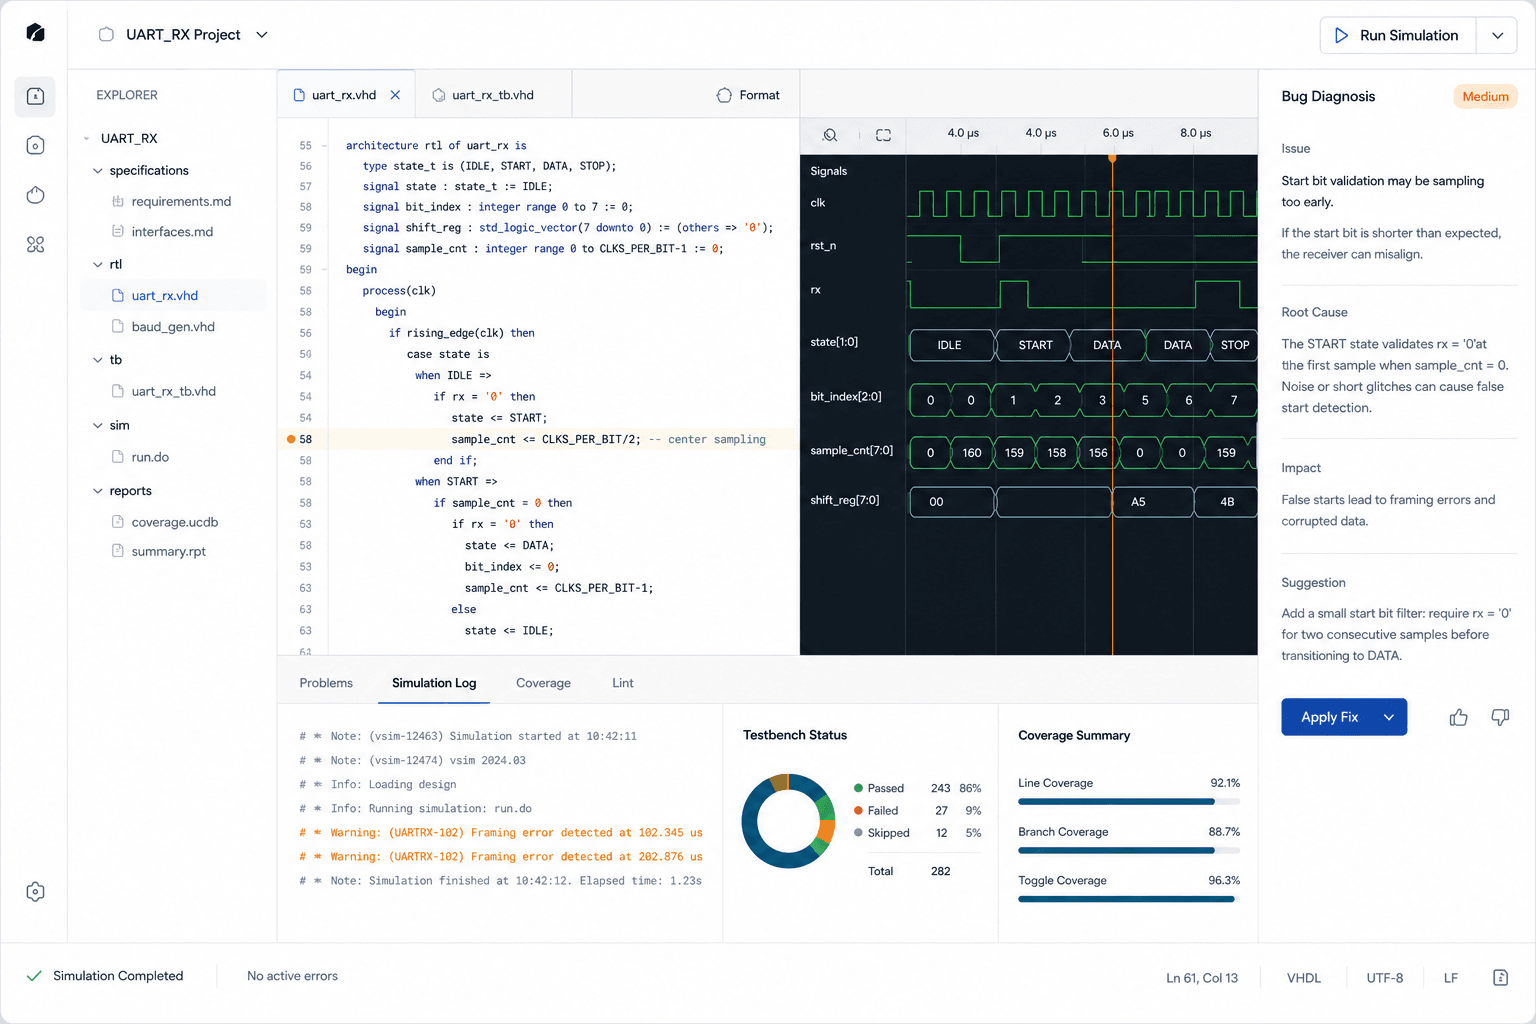This screenshot has height=1024, width=1536.
Task: Open the Coverage tab
Action: [x=543, y=683]
